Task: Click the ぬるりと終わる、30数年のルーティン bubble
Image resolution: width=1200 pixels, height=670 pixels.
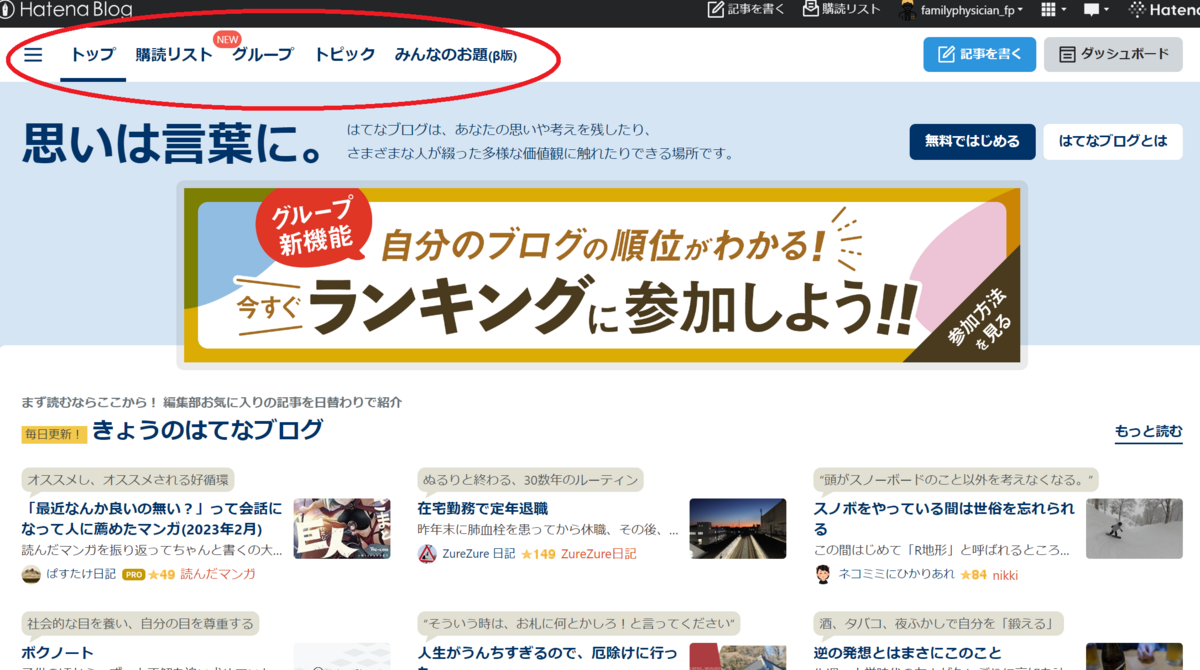Action: point(531,479)
